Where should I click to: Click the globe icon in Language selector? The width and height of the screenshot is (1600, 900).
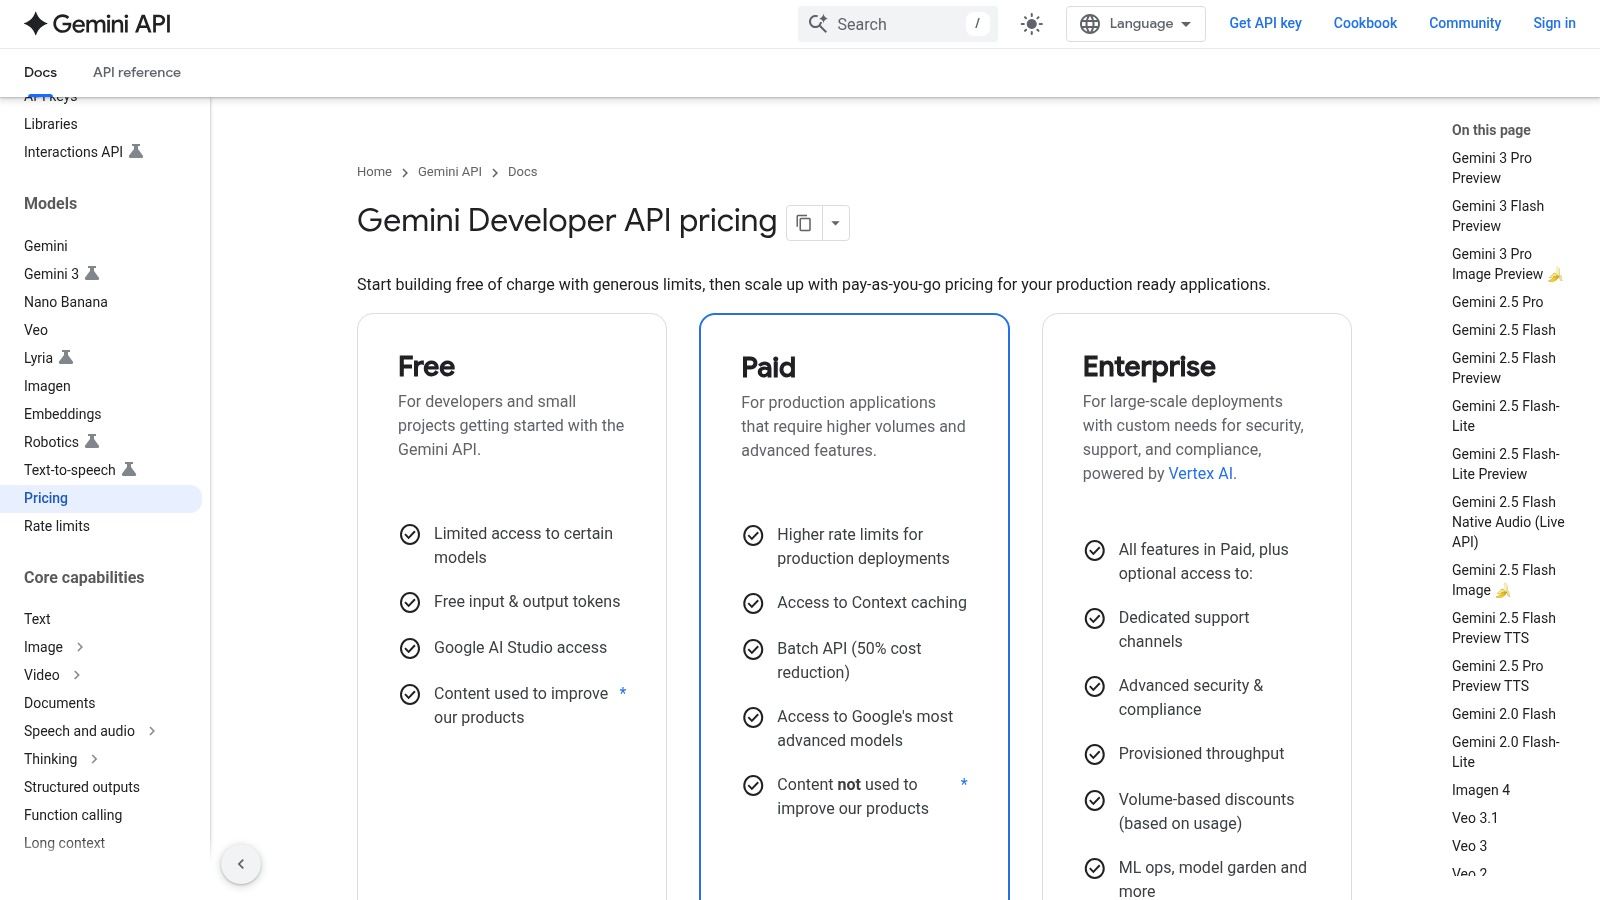[1090, 24]
